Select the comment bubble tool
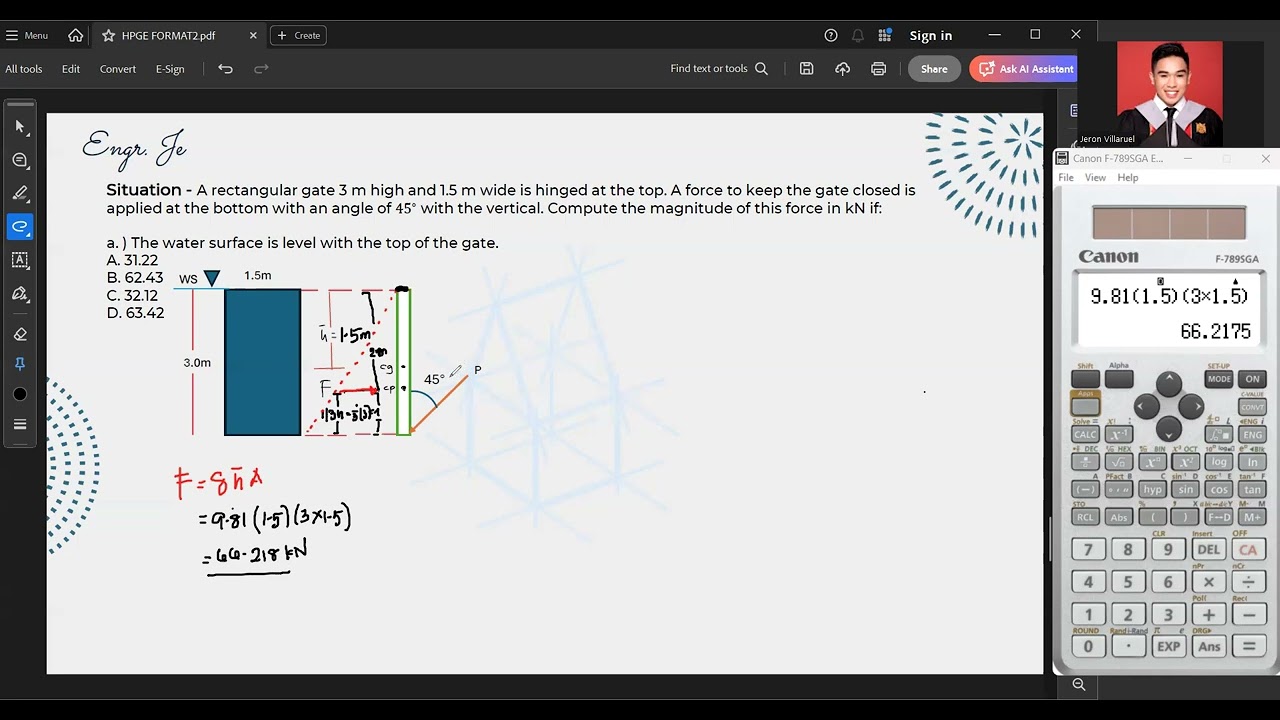The height and width of the screenshot is (720, 1280). click(x=20, y=160)
